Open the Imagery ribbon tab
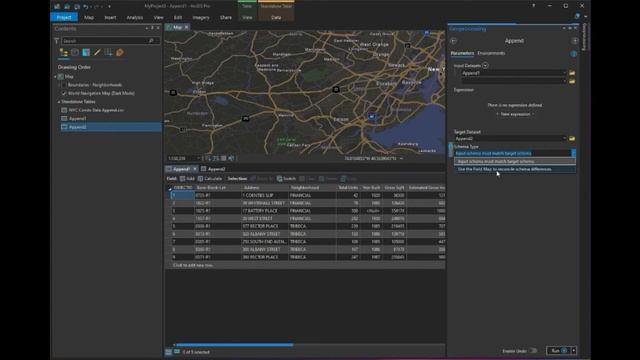The image size is (640, 360). 201,18
